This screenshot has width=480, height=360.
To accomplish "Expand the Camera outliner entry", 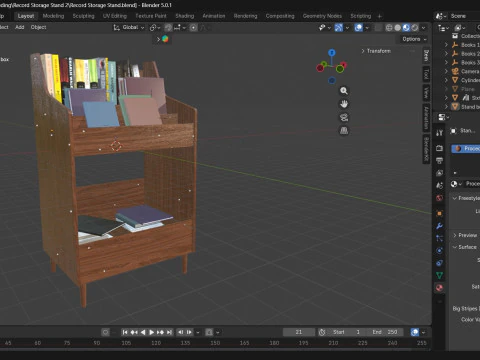I will click(x=446, y=71).
